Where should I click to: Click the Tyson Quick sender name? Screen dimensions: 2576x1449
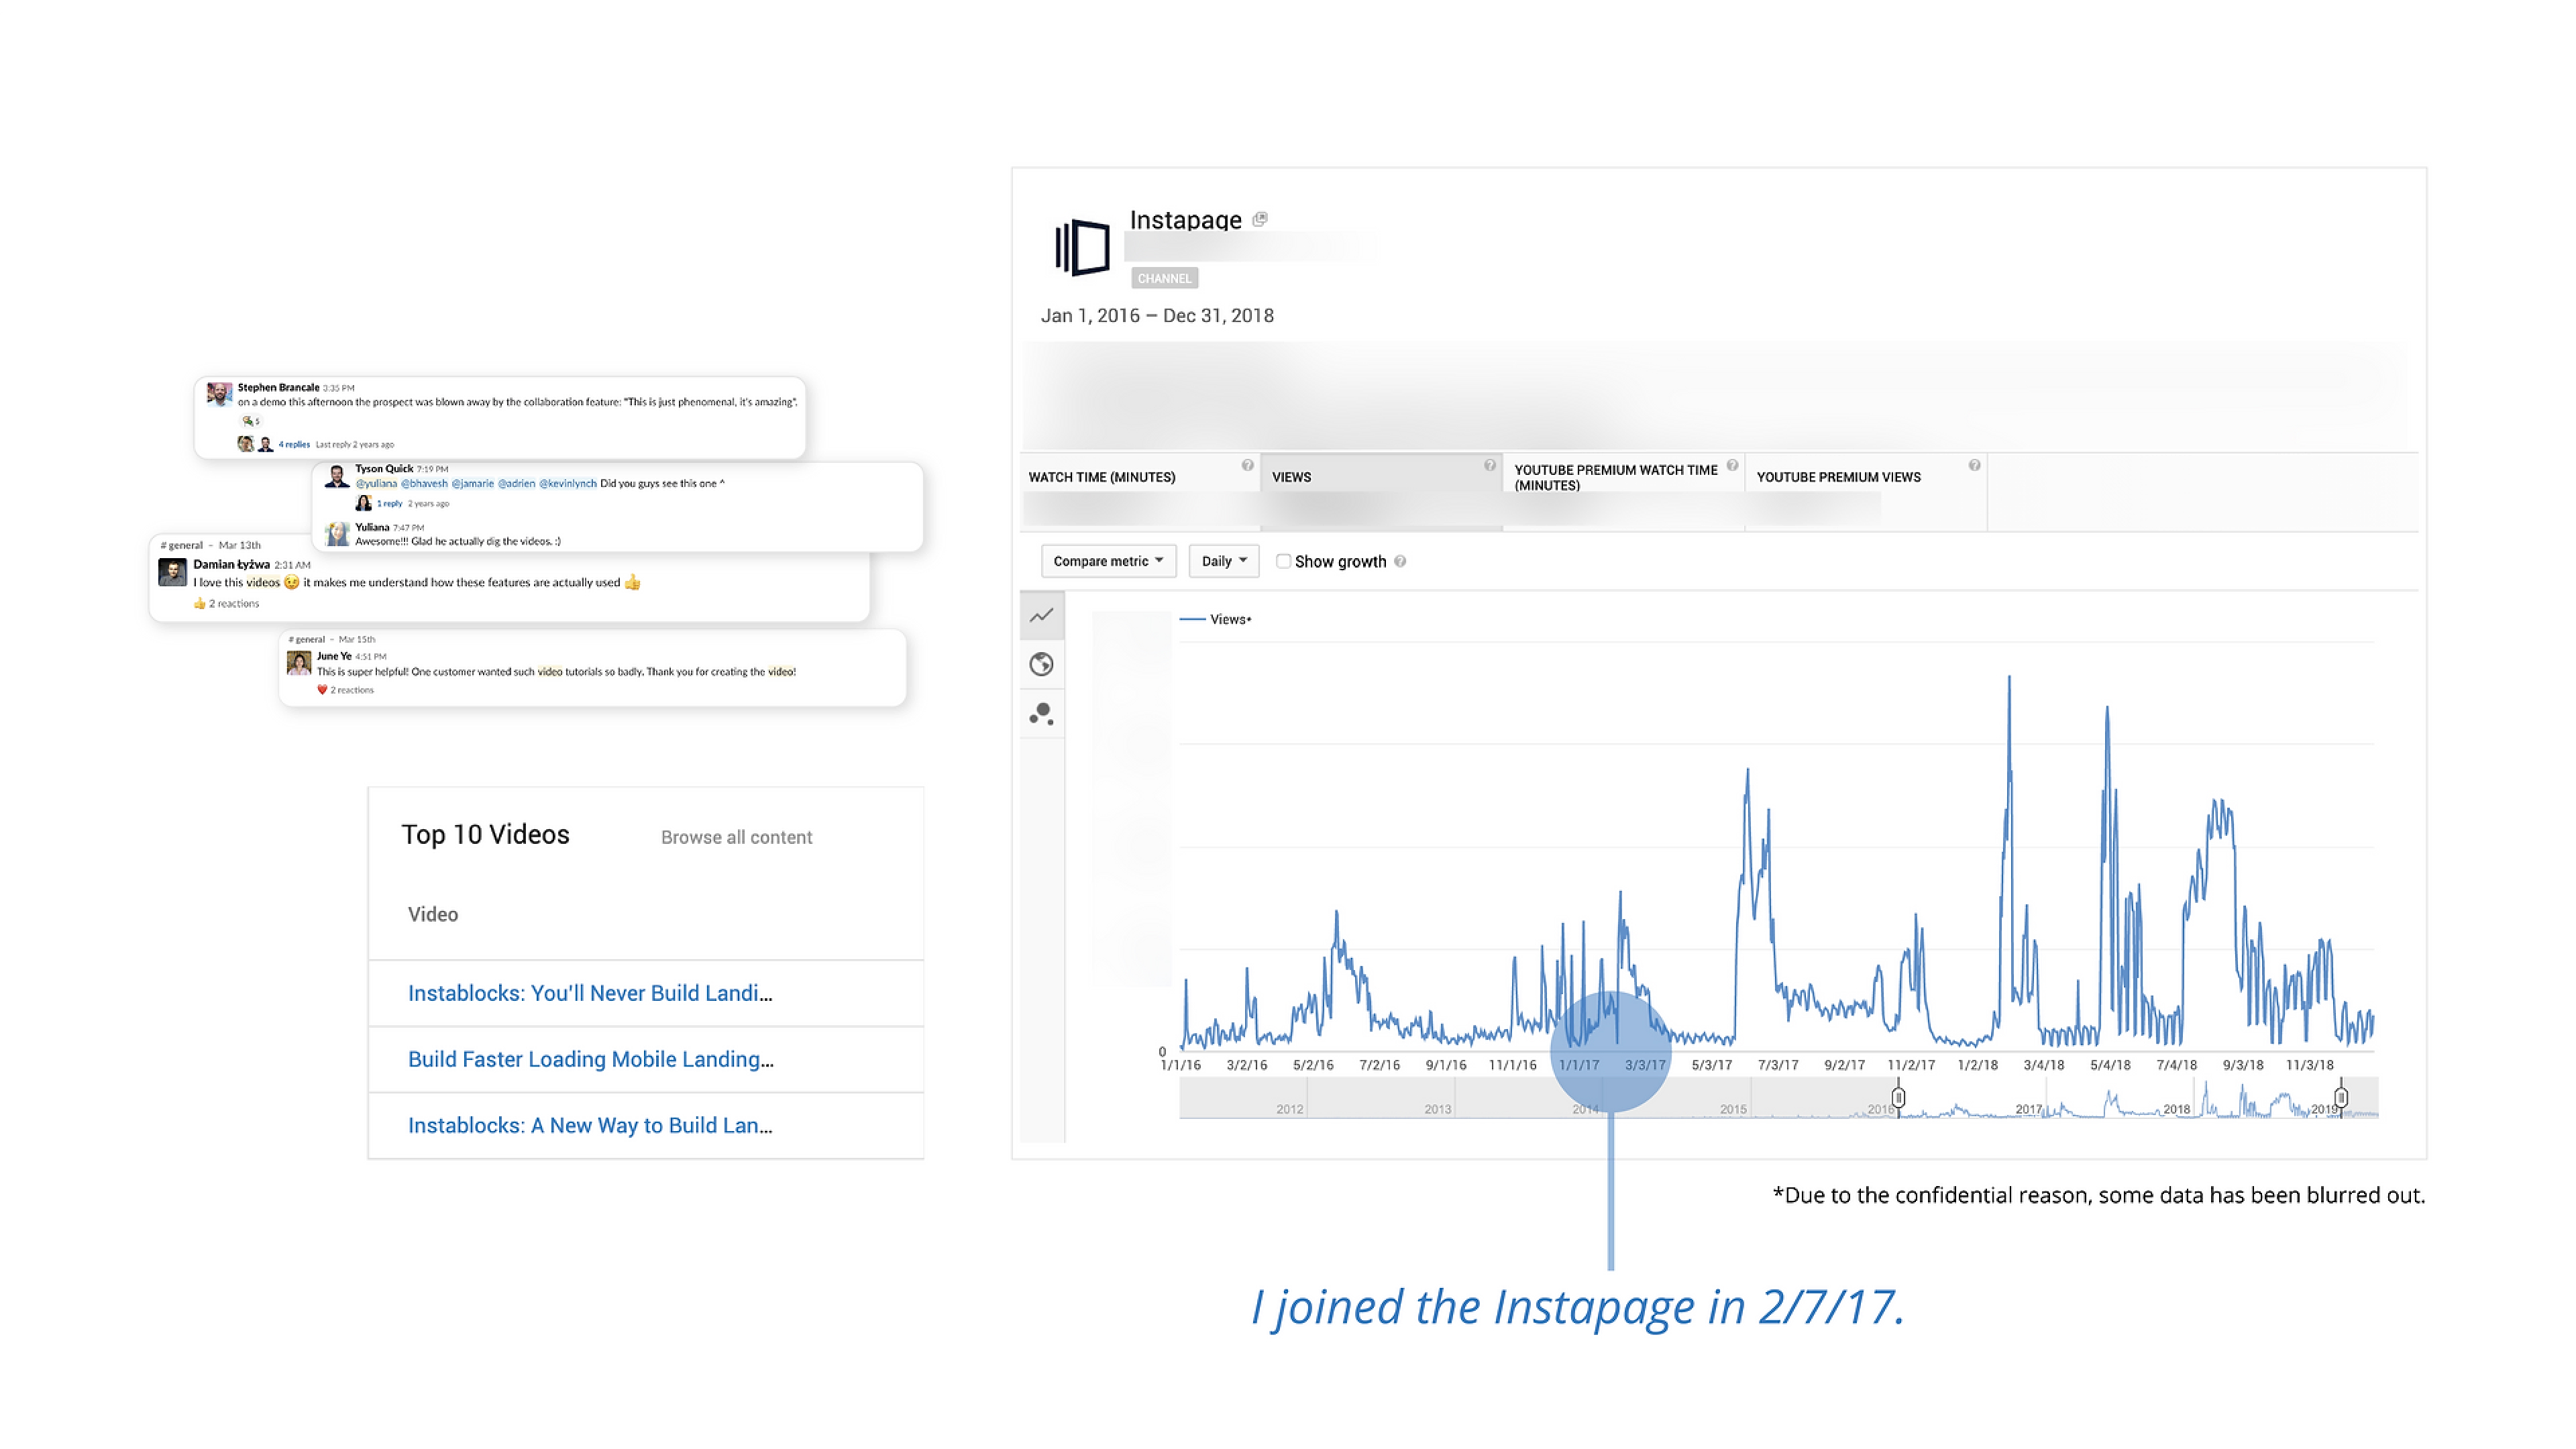click(x=384, y=468)
